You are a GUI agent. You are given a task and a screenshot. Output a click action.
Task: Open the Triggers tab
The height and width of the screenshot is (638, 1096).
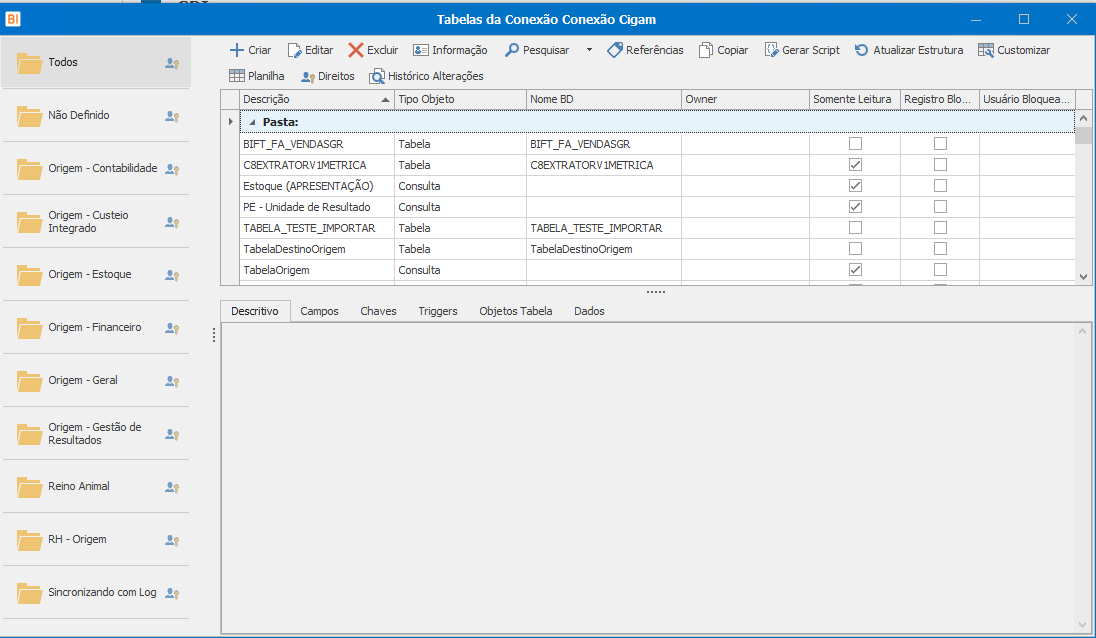[x=437, y=311]
